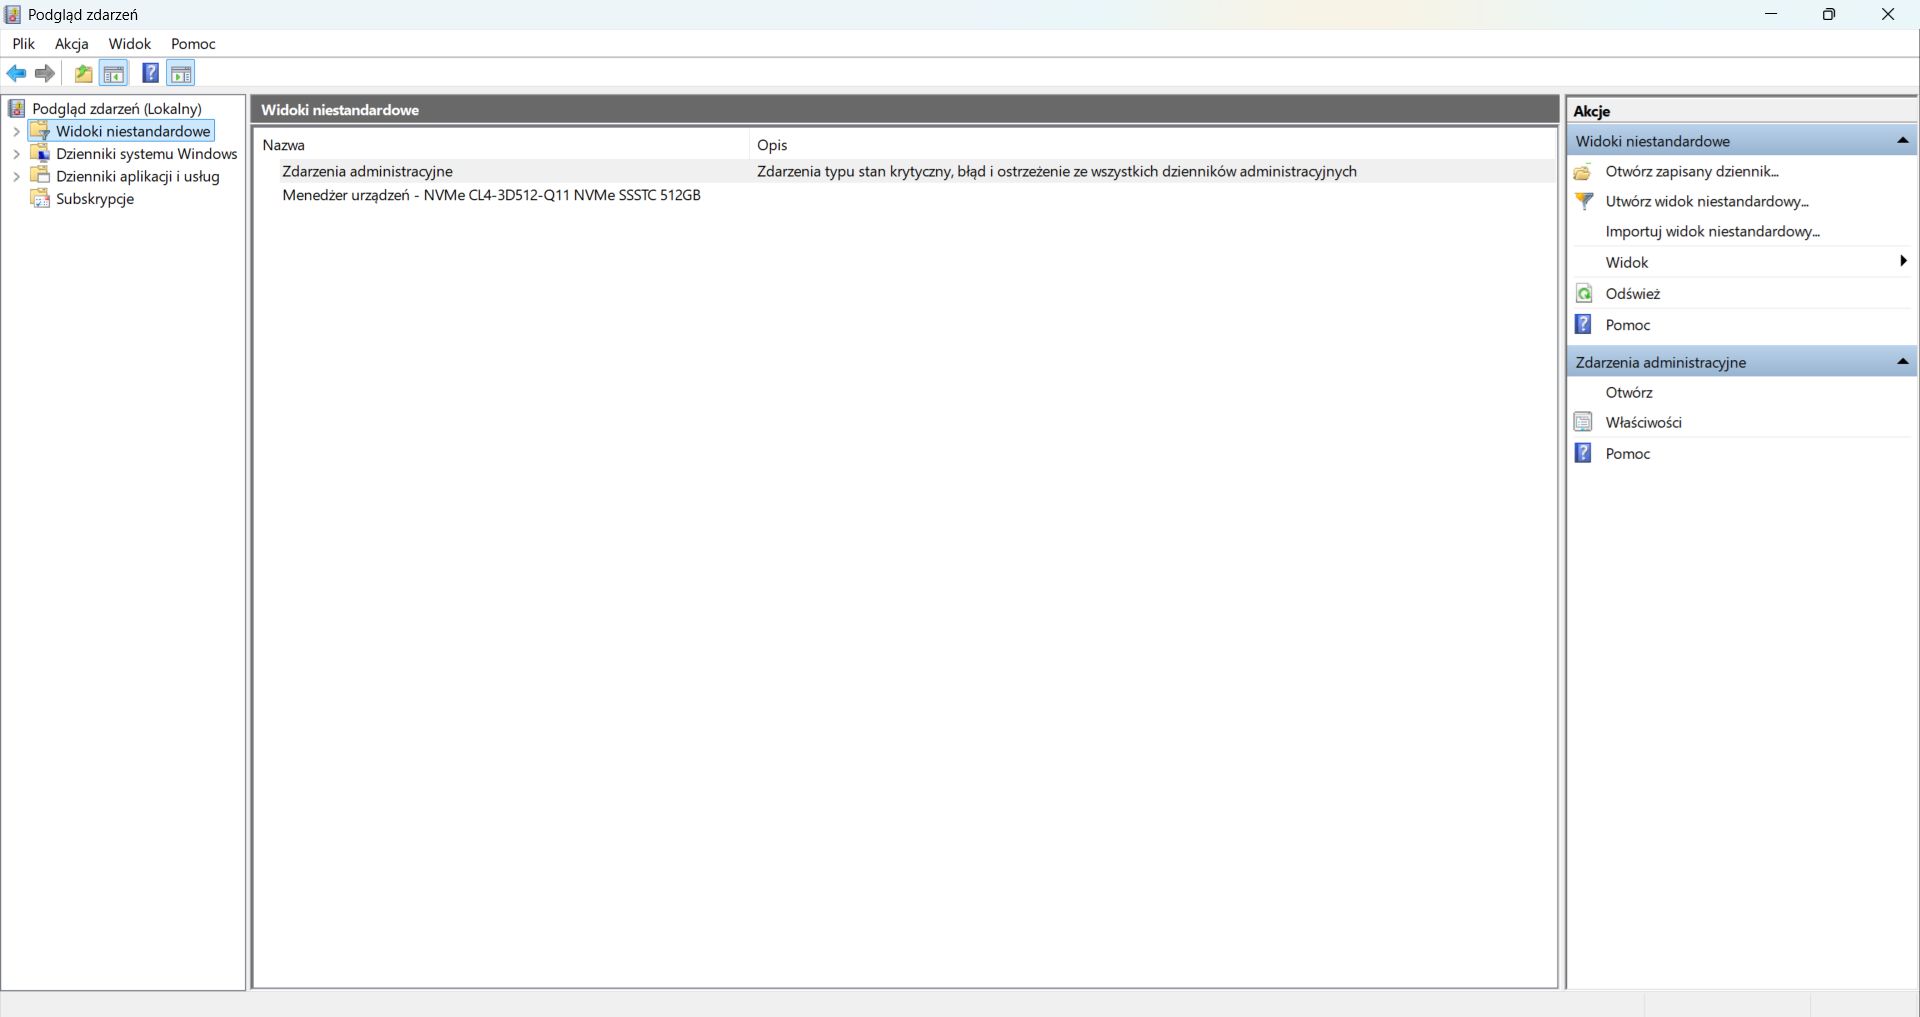This screenshot has width=1920, height=1017.
Task: Expand the Dzienniki aplikacji i usług node
Action: click(x=16, y=176)
